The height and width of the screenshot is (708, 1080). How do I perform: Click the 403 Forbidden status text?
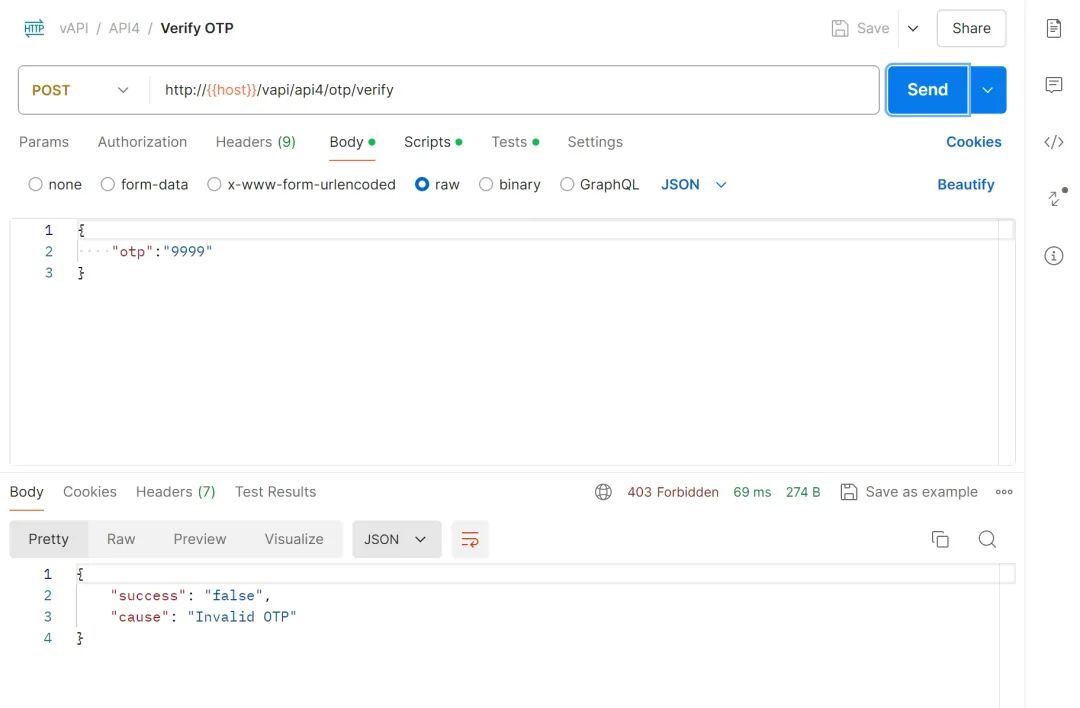click(x=673, y=492)
